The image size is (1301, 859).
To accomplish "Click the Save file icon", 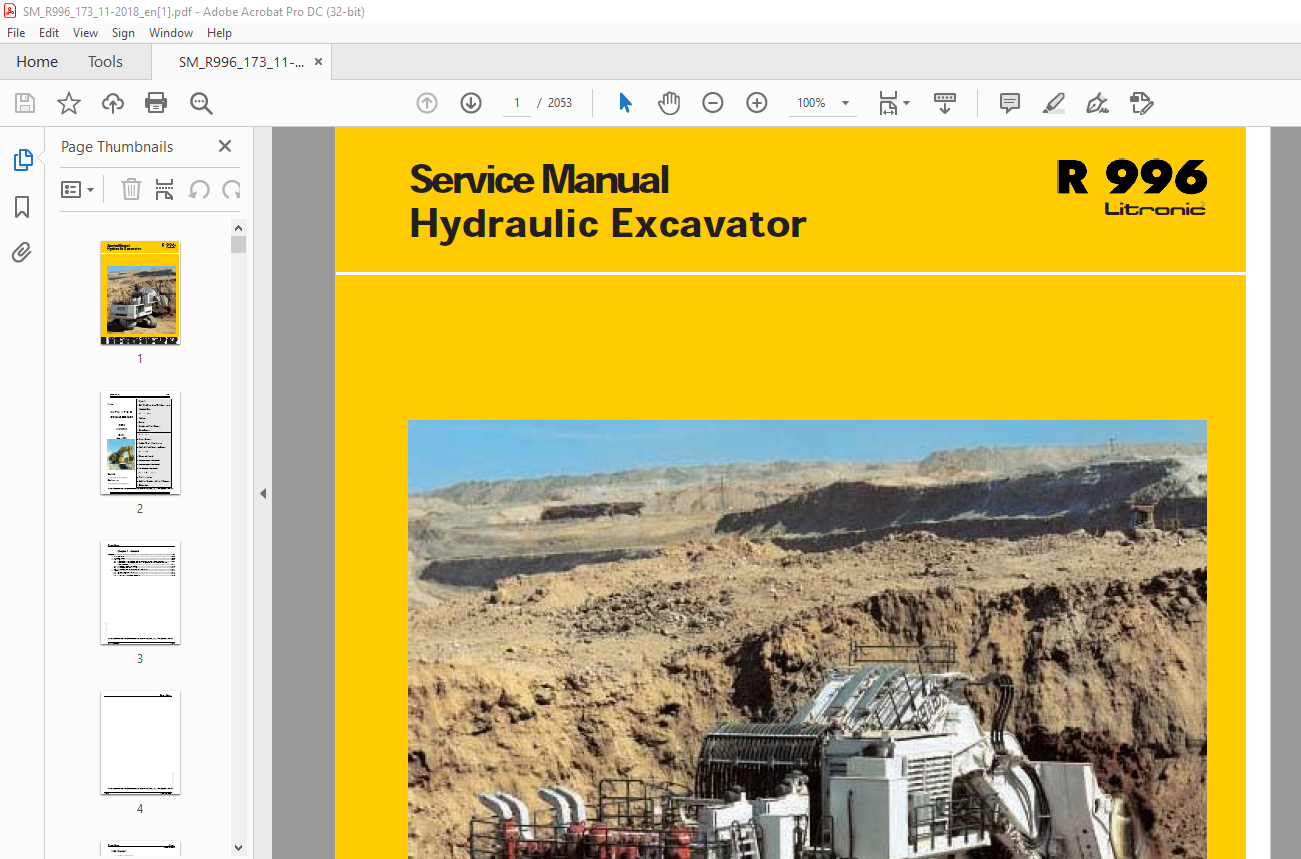I will point(25,103).
